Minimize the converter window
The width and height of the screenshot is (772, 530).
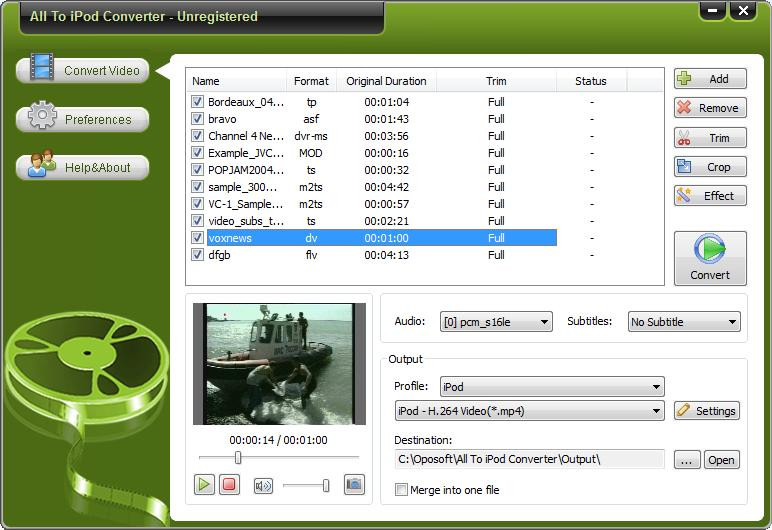tap(712, 10)
